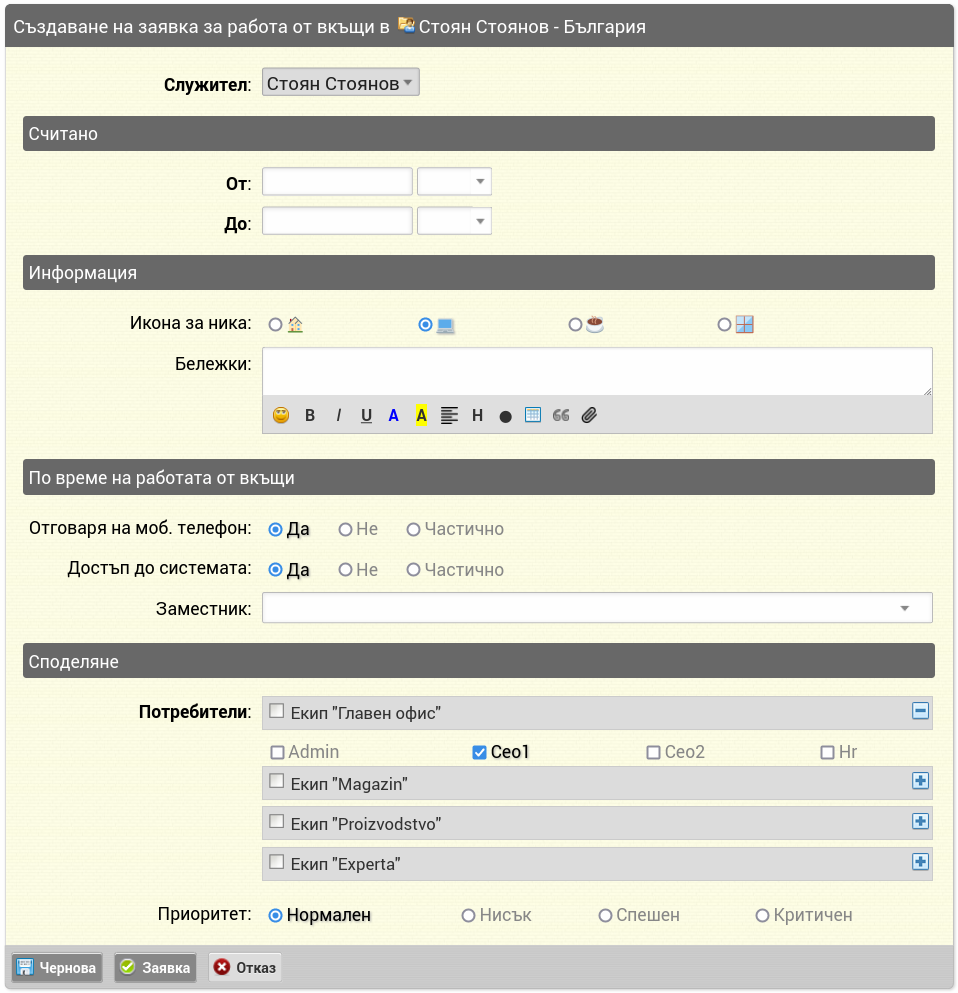Open text alignment options in notes toolbar
This screenshot has height=993, width=958.
click(x=449, y=415)
